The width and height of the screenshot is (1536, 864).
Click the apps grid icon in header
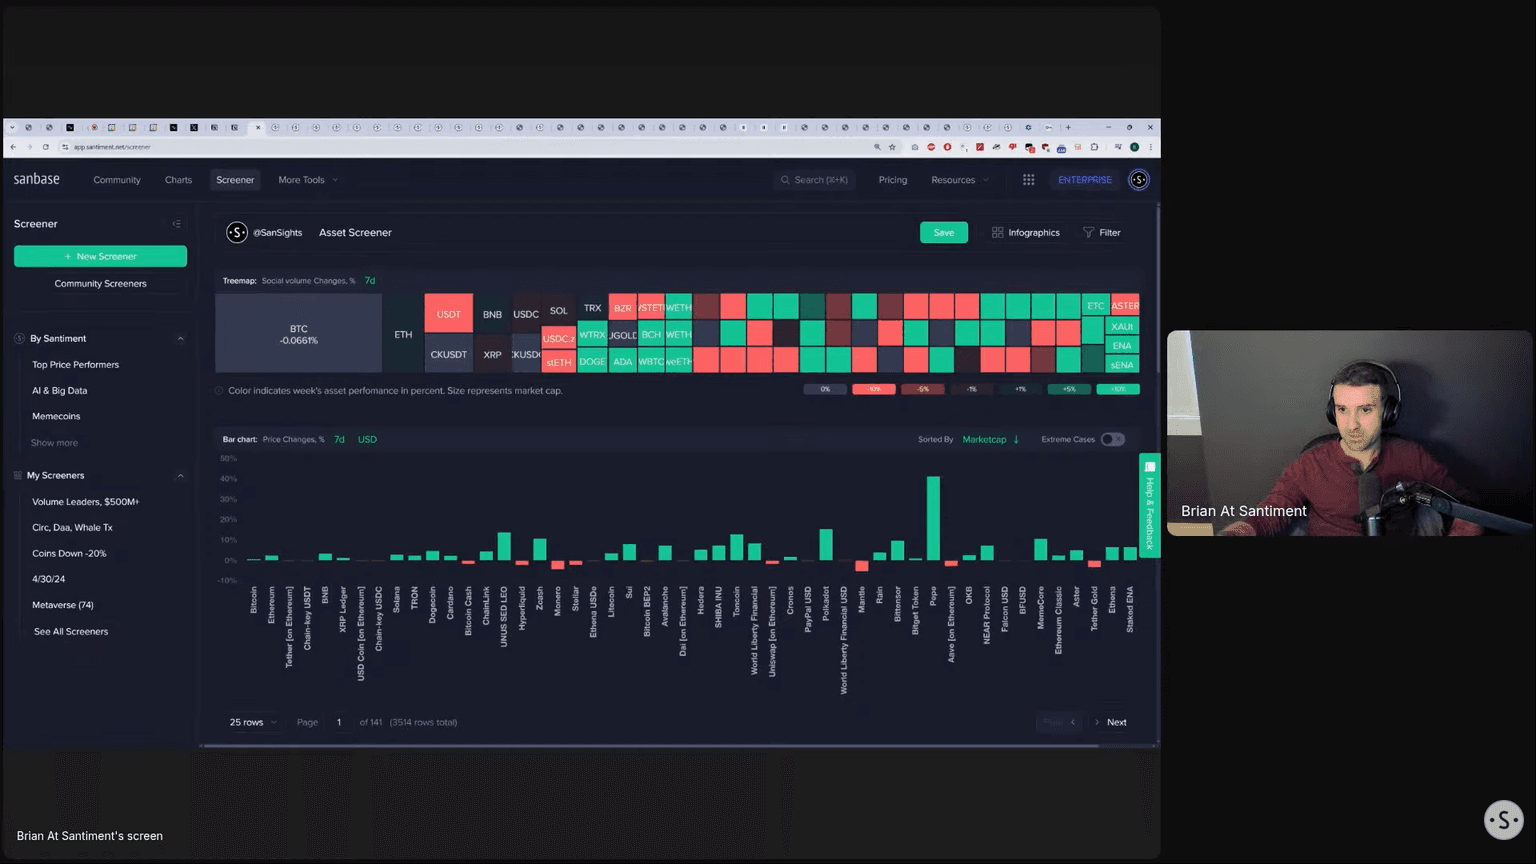(x=1028, y=180)
